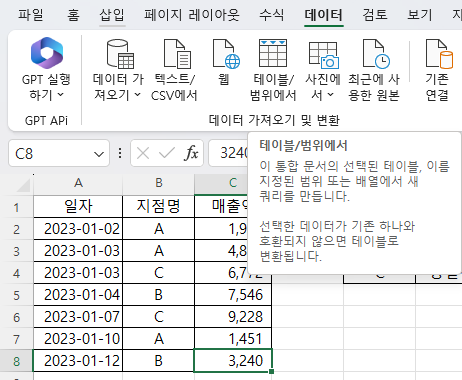Viewport: 462px width, 380px height.
Task: Click the formula bar confirm checkmark
Action: pyautogui.click(x=167, y=153)
